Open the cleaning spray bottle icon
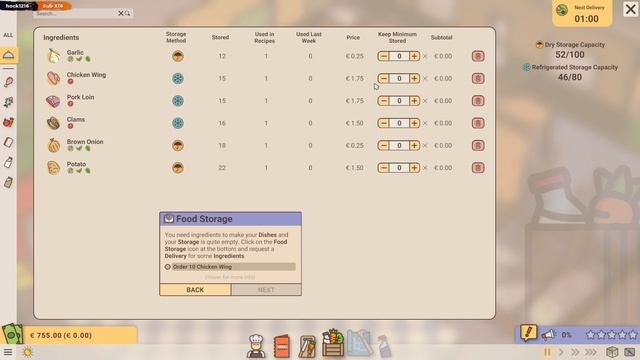640x360 pixels. pos(384,346)
